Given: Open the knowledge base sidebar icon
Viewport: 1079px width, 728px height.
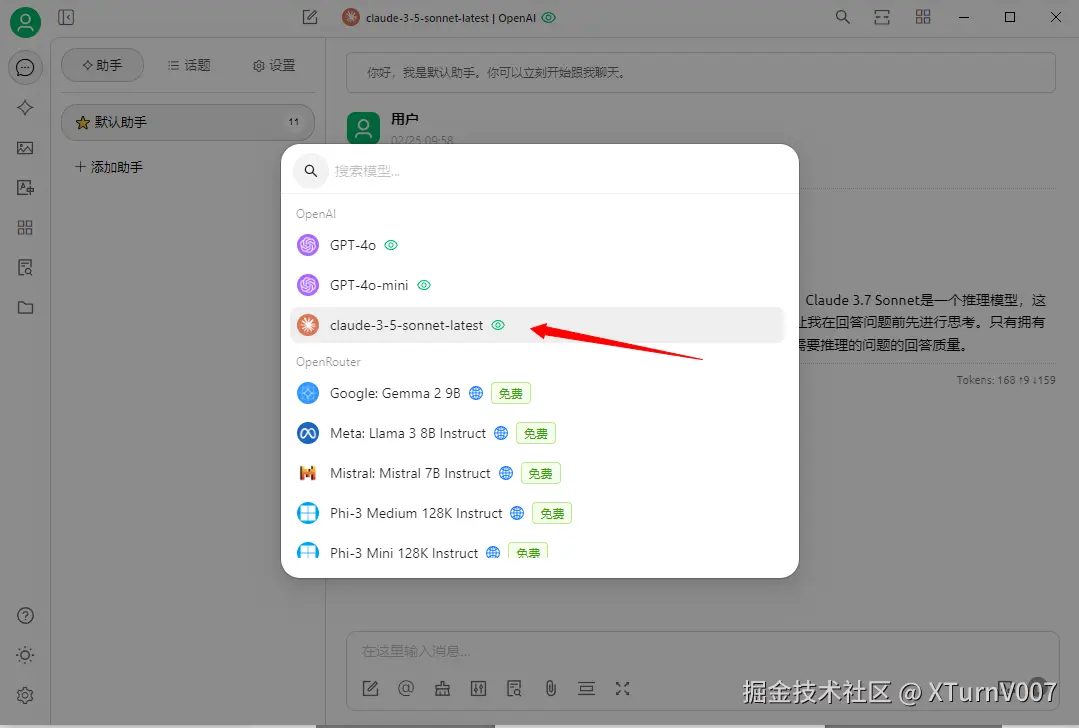Looking at the screenshot, I should 25,268.
